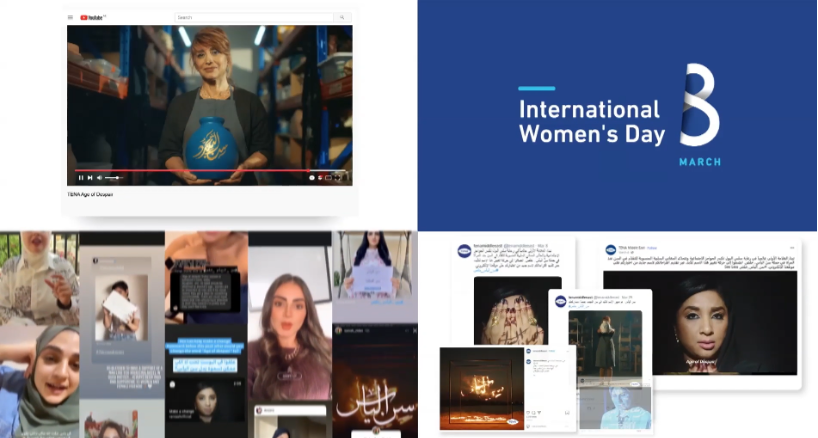The image size is (818, 438).
Task: Mute the video volume speaker icon
Action: [100, 177]
